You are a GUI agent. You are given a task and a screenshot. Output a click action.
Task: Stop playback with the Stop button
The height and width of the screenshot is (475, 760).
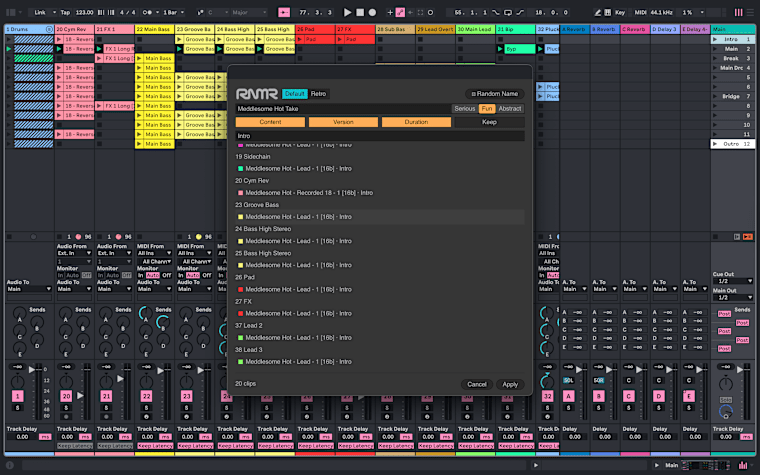[360, 12]
